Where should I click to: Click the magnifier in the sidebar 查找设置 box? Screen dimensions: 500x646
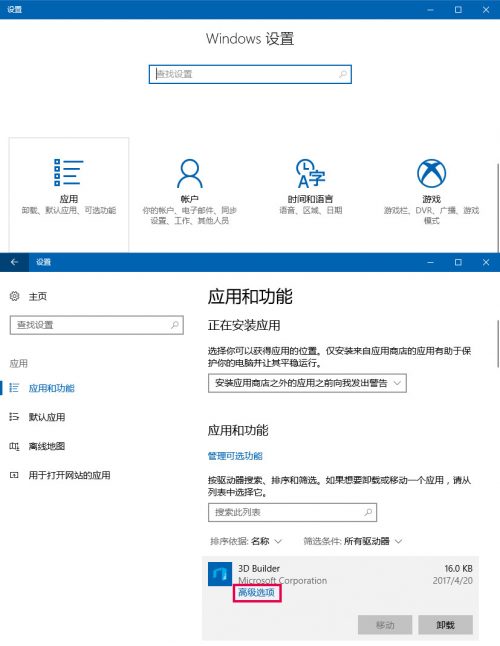coord(175,325)
